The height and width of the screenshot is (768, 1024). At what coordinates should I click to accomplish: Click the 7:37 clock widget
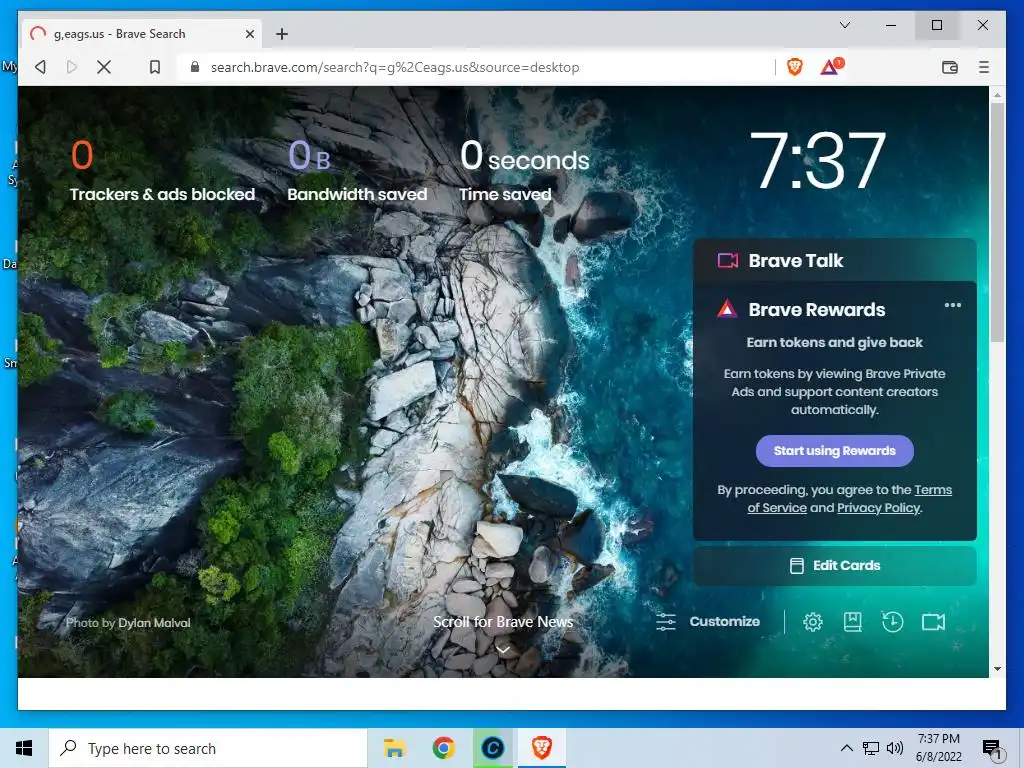point(817,161)
